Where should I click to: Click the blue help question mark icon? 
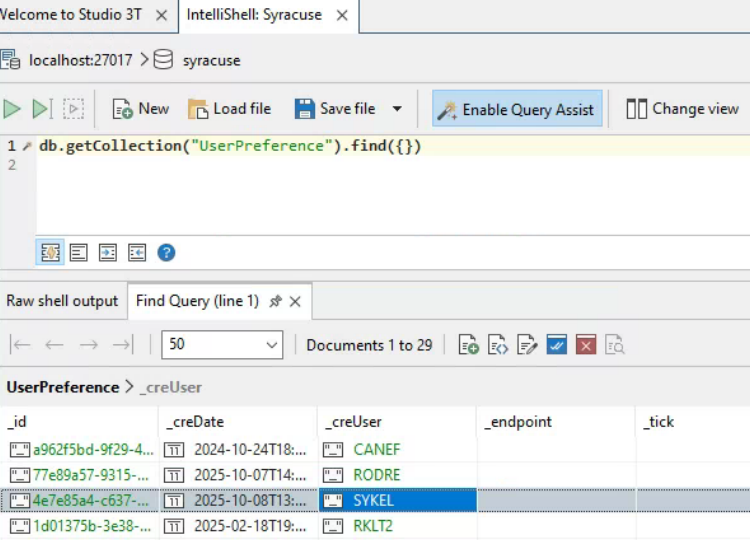coord(166,252)
